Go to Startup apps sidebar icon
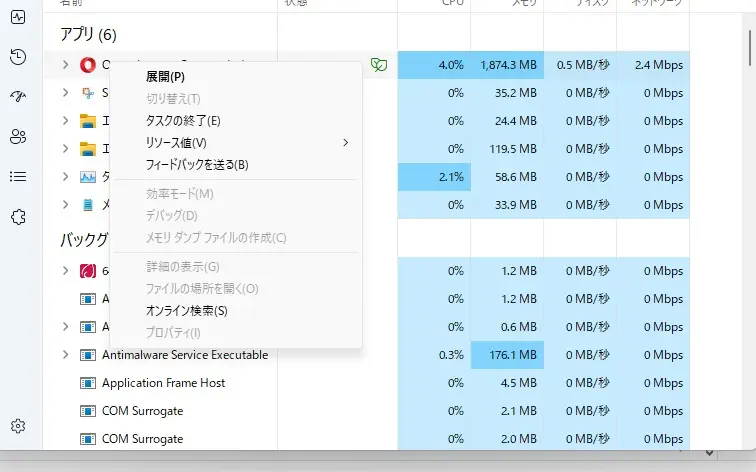756x472 pixels. click(x=17, y=97)
